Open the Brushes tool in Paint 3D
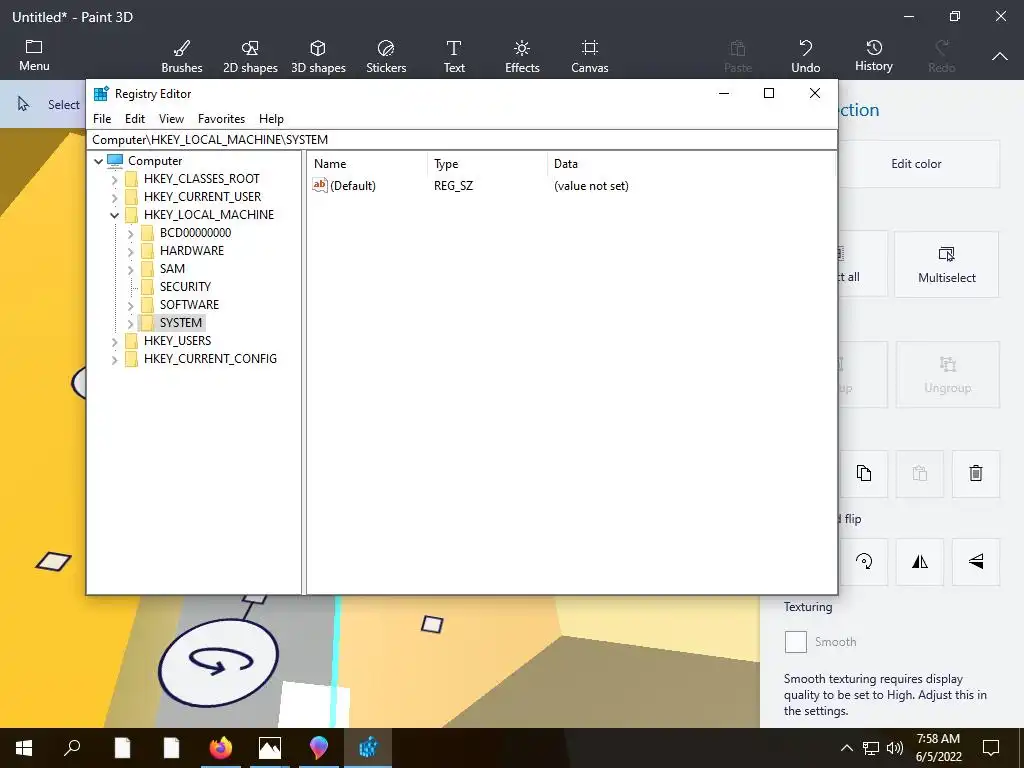 click(x=182, y=56)
